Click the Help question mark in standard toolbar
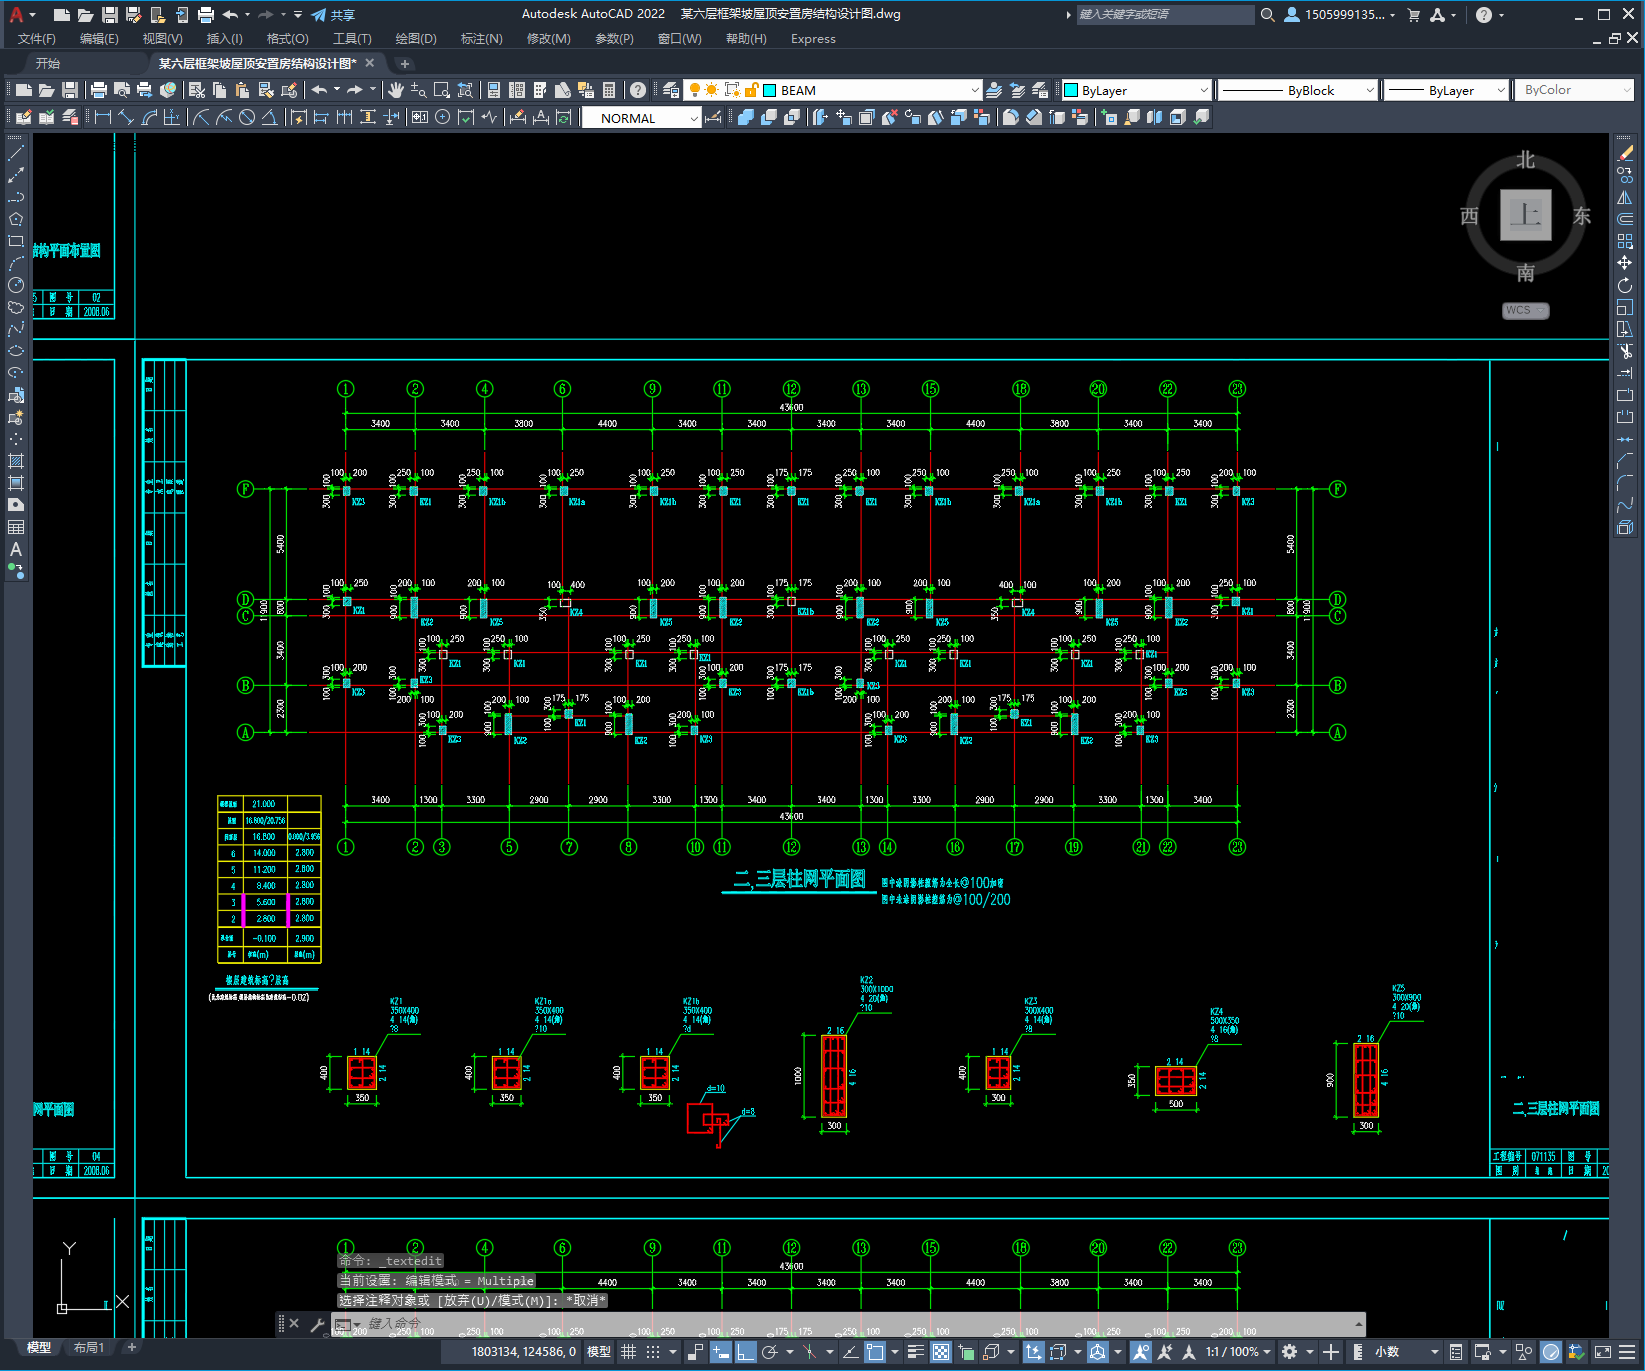1645x1371 pixels. (638, 90)
